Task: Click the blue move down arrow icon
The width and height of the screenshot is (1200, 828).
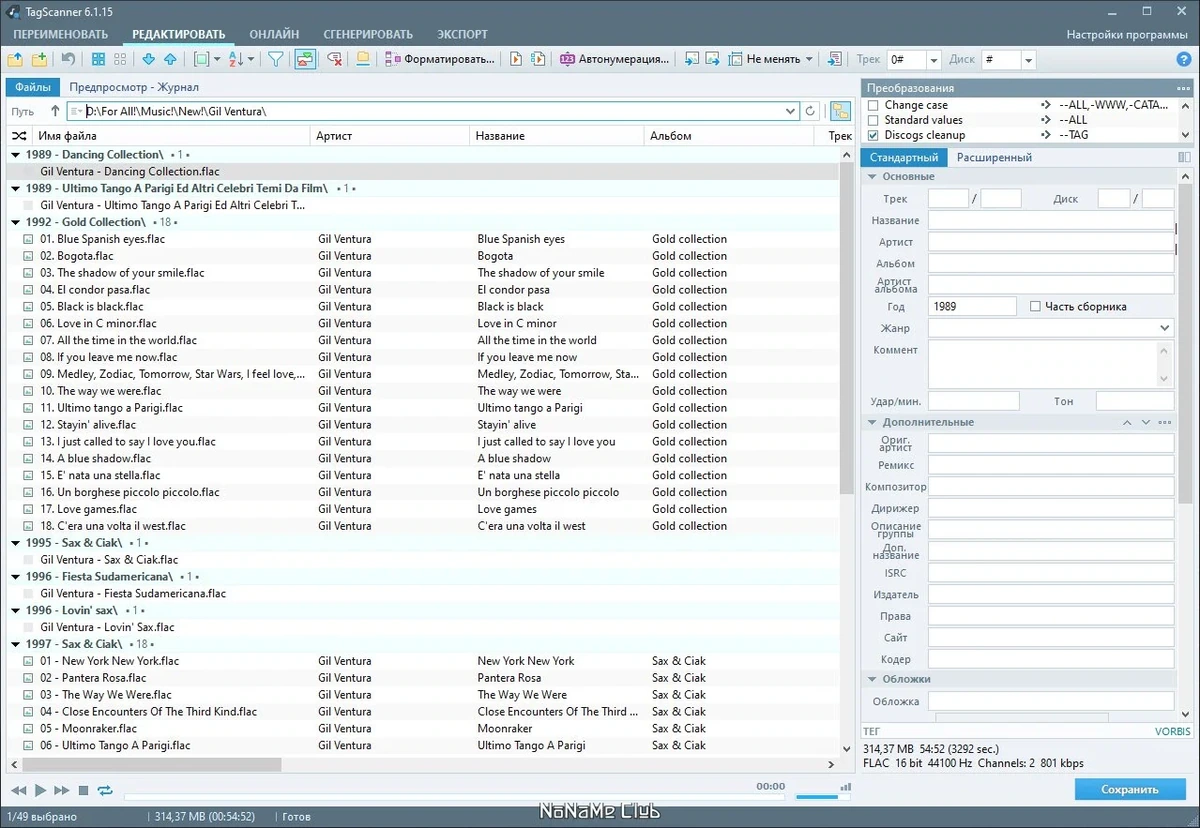Action: [x=149, y=59]
